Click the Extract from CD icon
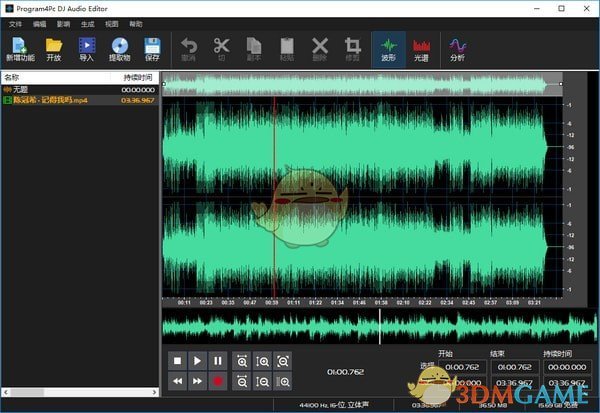This screenshot has height=413, width=600. coord(119,48)
